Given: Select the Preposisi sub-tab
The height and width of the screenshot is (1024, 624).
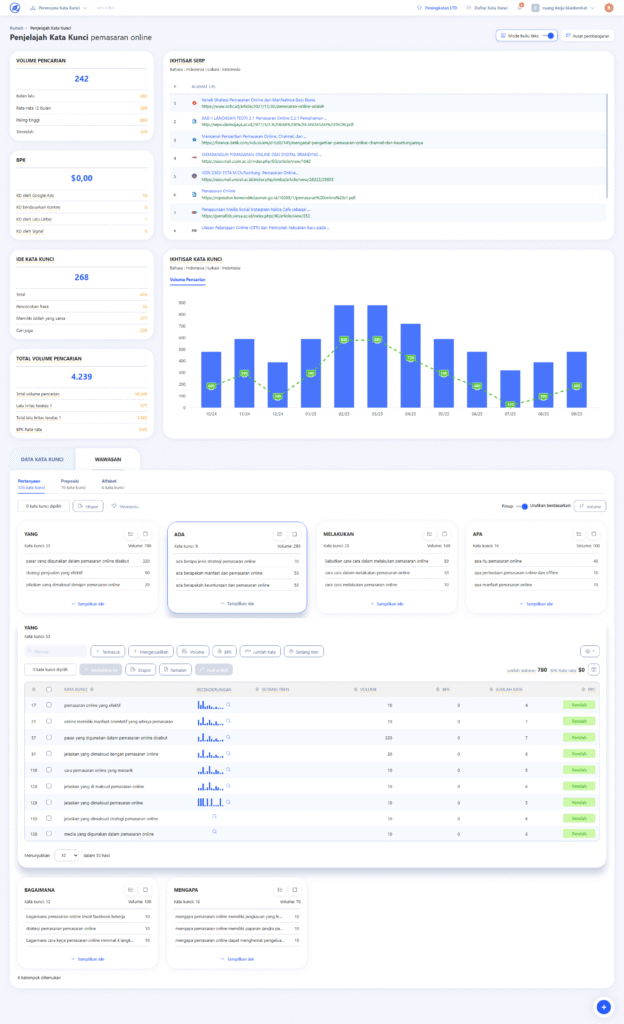Looking at the screenshot, I should click(x=69, y=483).
